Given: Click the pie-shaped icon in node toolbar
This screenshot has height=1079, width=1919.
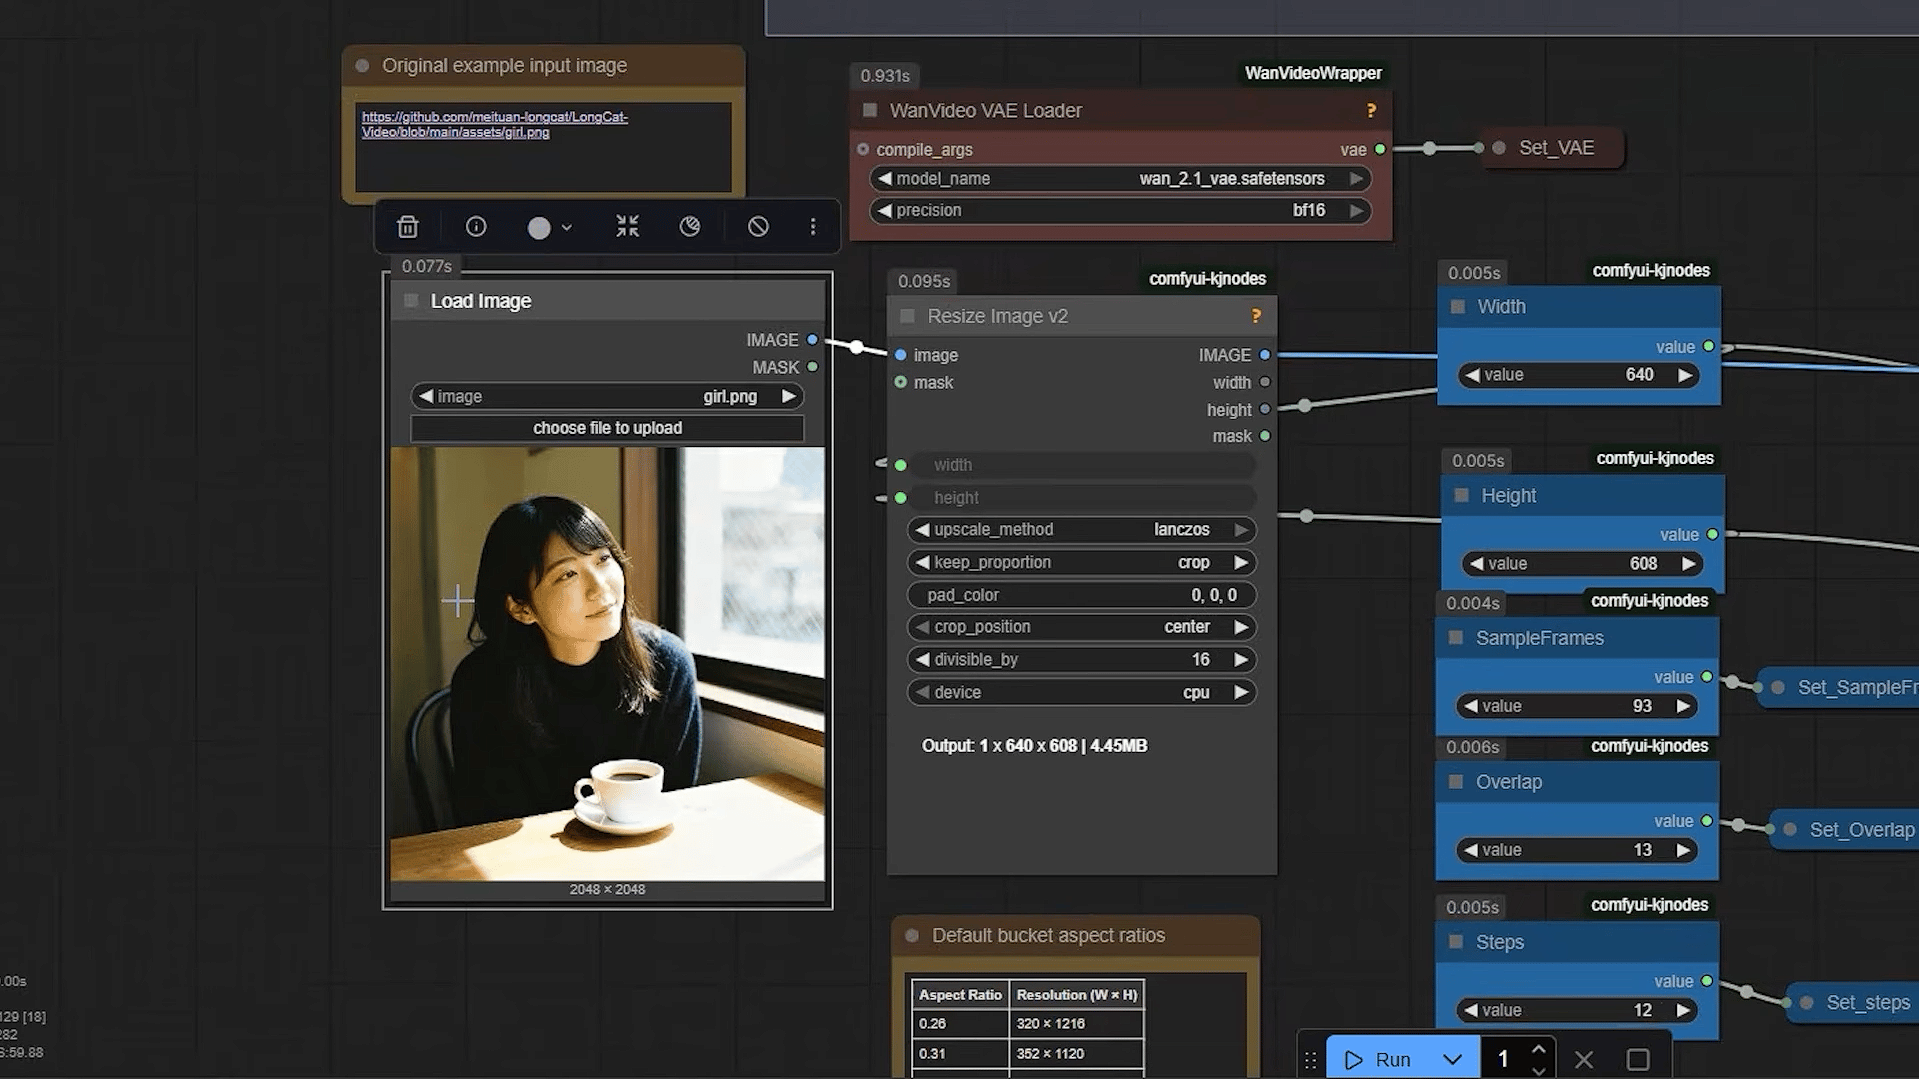Looking at the screenshot, I should click(x=690, y=227).
